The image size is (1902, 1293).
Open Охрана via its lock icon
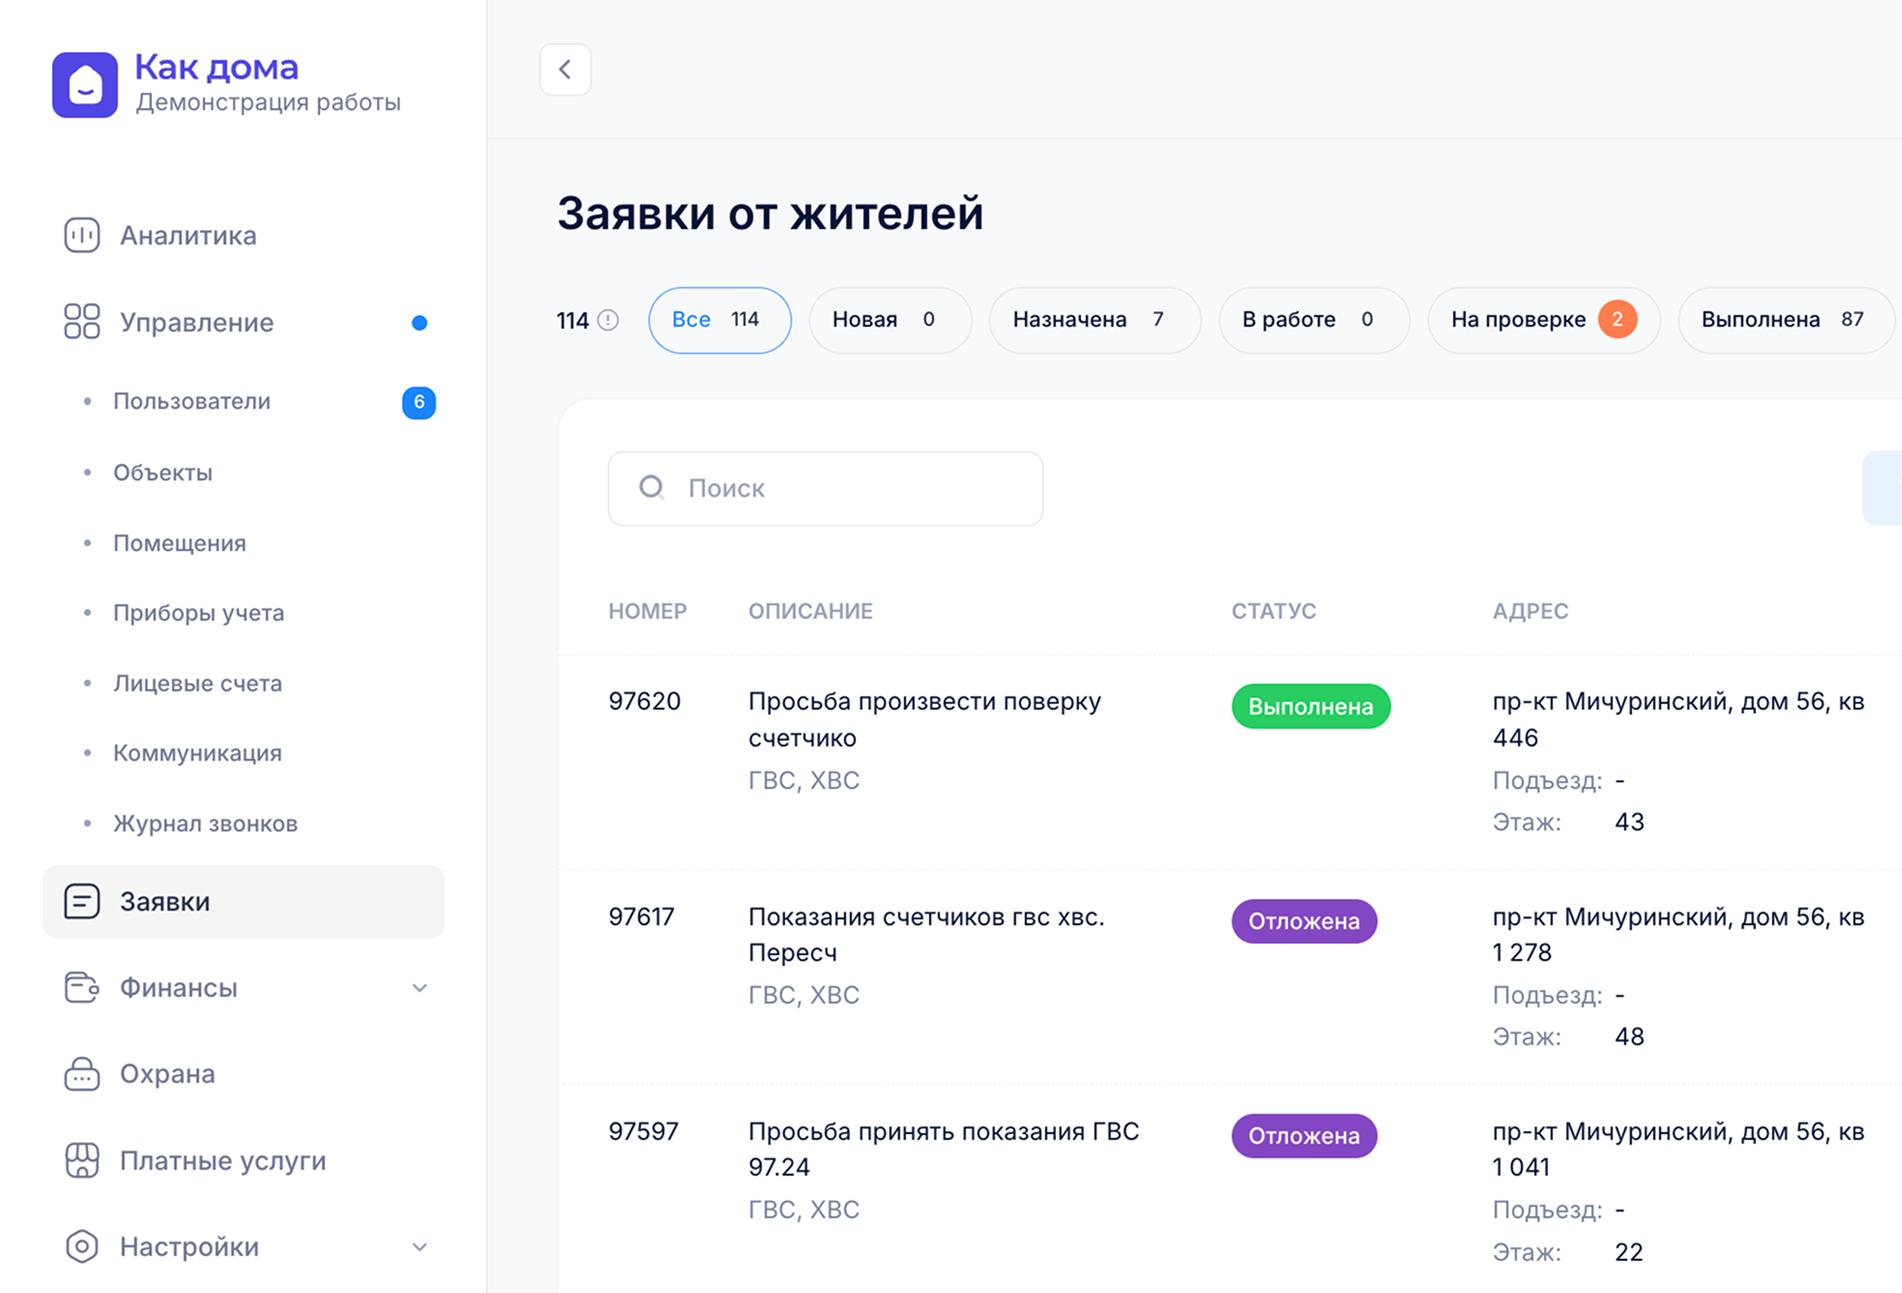82,1074
